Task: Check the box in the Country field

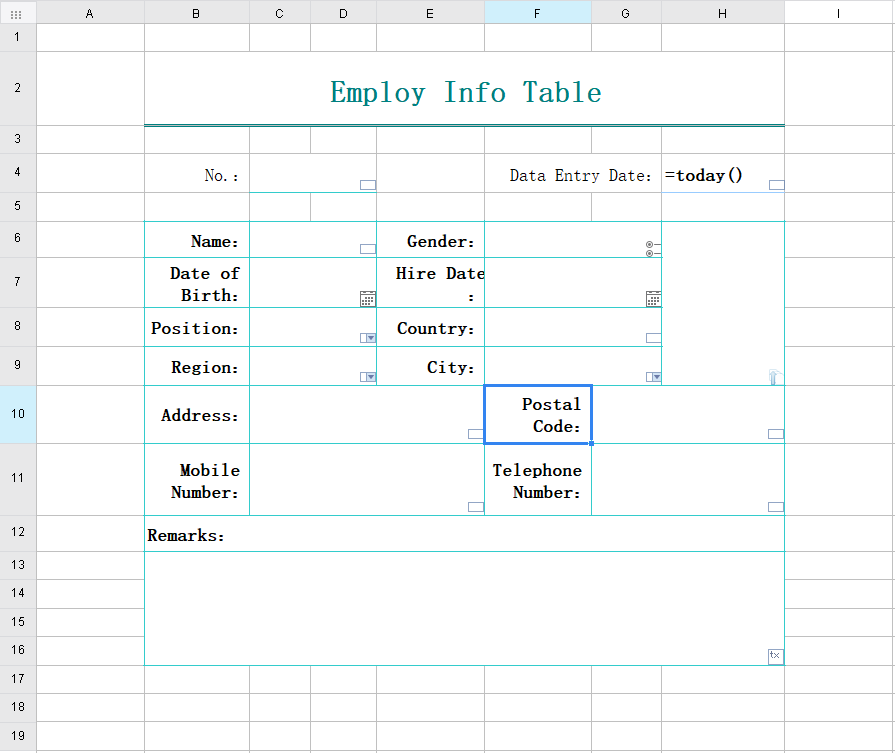Action: [651, 337]
